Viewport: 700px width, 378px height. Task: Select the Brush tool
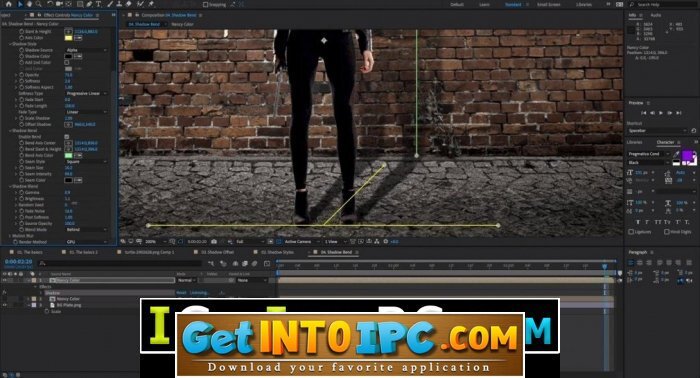tap(110, 4)
